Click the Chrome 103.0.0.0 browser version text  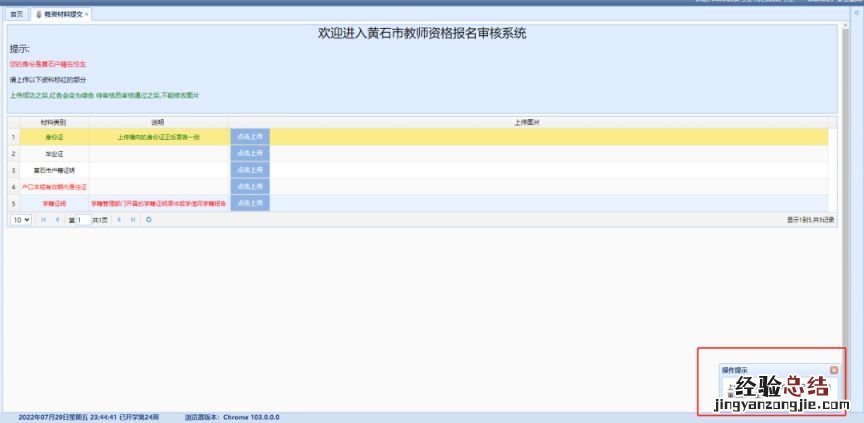coord(251,417)
